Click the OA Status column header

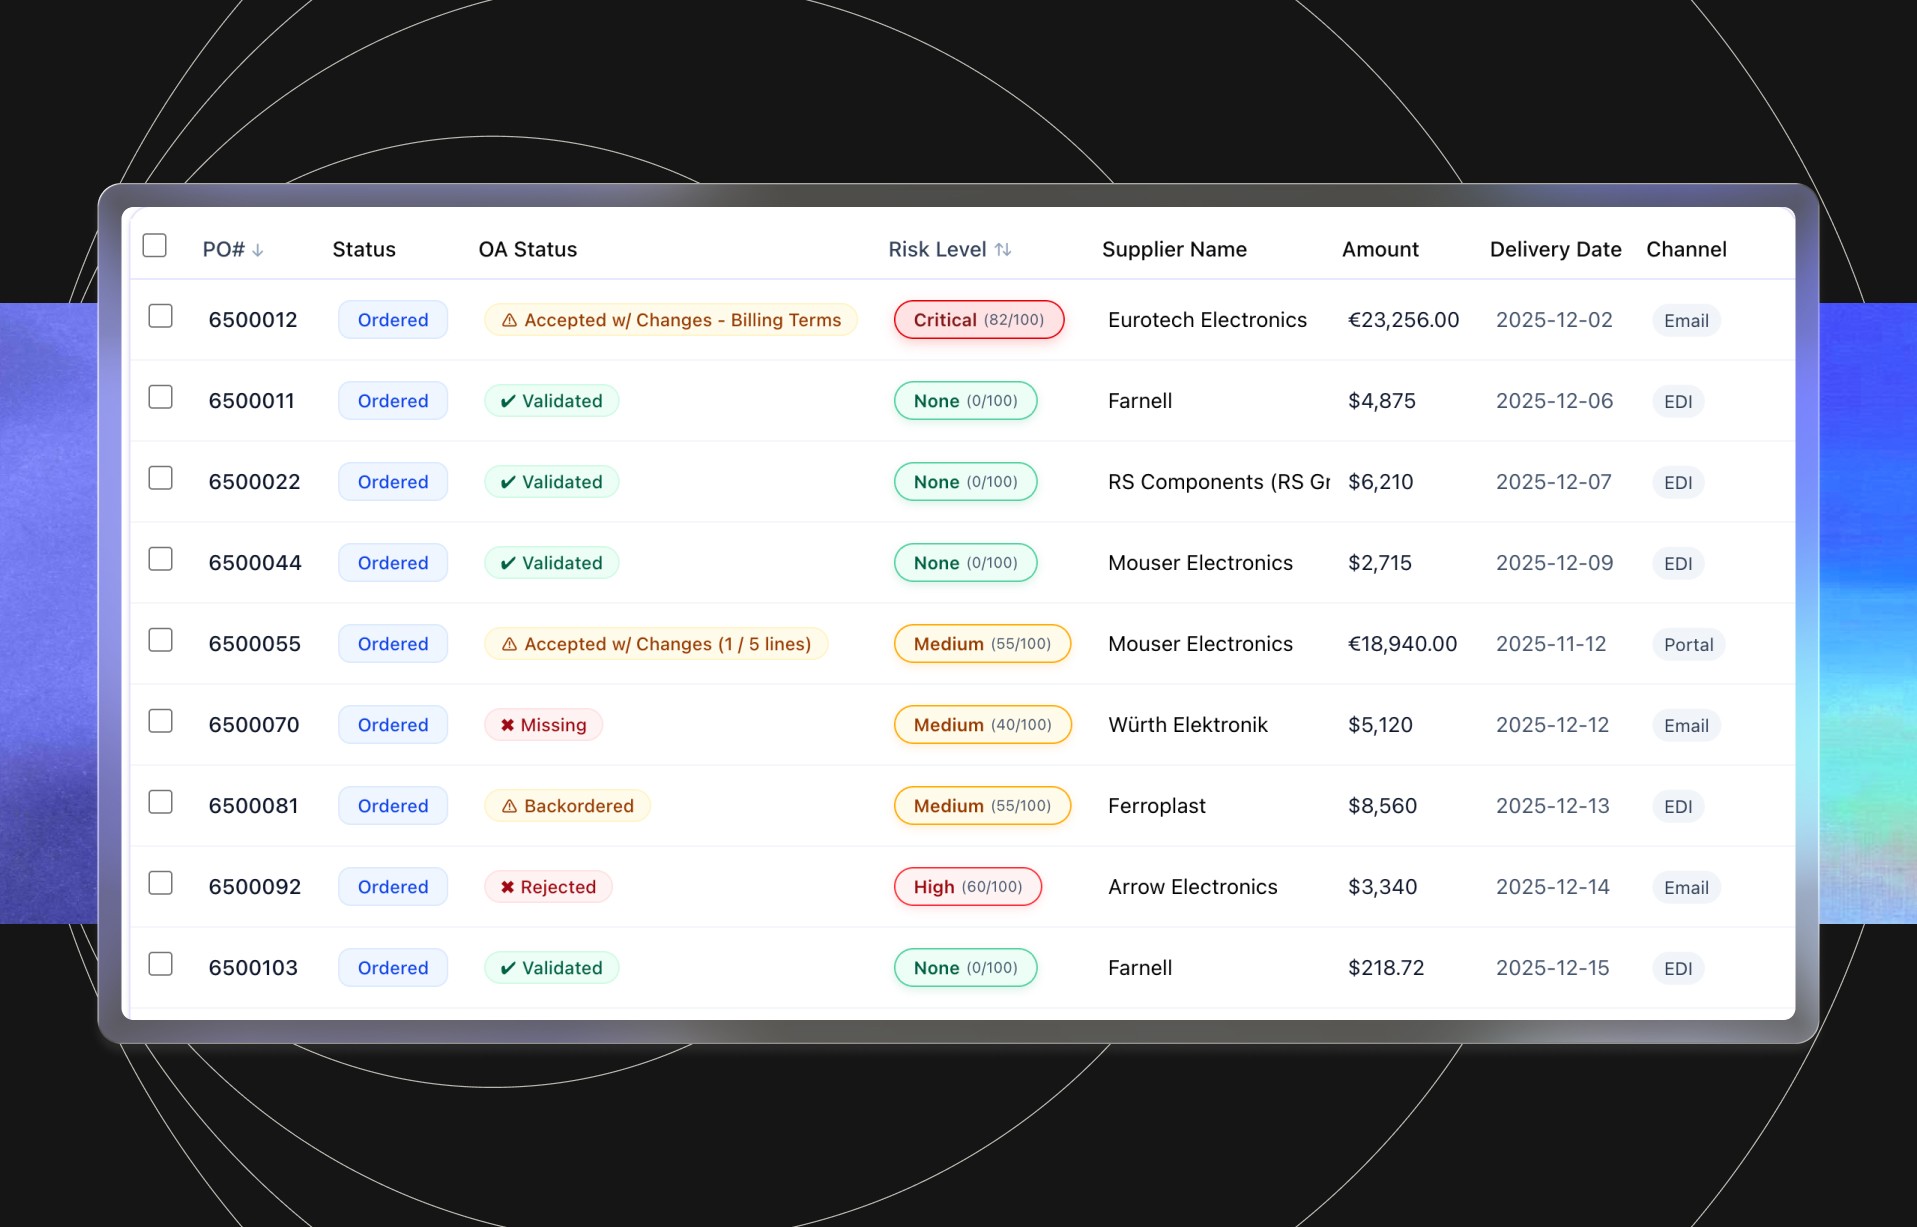pyautogui.click(x=528, y=250)
